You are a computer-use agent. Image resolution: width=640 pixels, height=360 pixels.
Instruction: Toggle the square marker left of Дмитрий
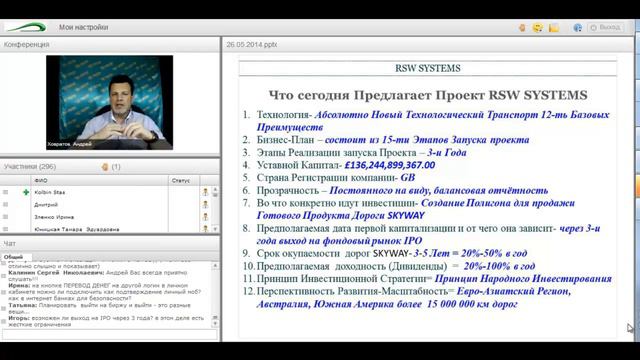pyautogui.click(x=5, y=204)
